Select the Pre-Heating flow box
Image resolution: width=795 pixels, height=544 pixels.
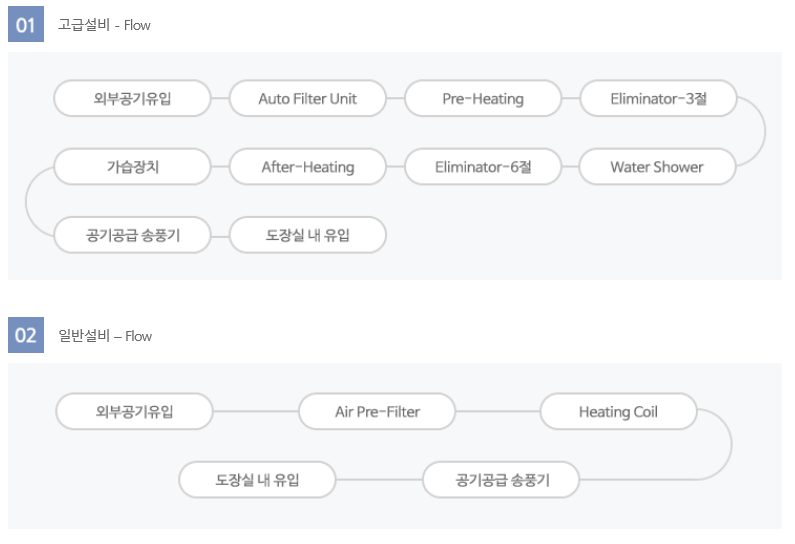point(483,98)
